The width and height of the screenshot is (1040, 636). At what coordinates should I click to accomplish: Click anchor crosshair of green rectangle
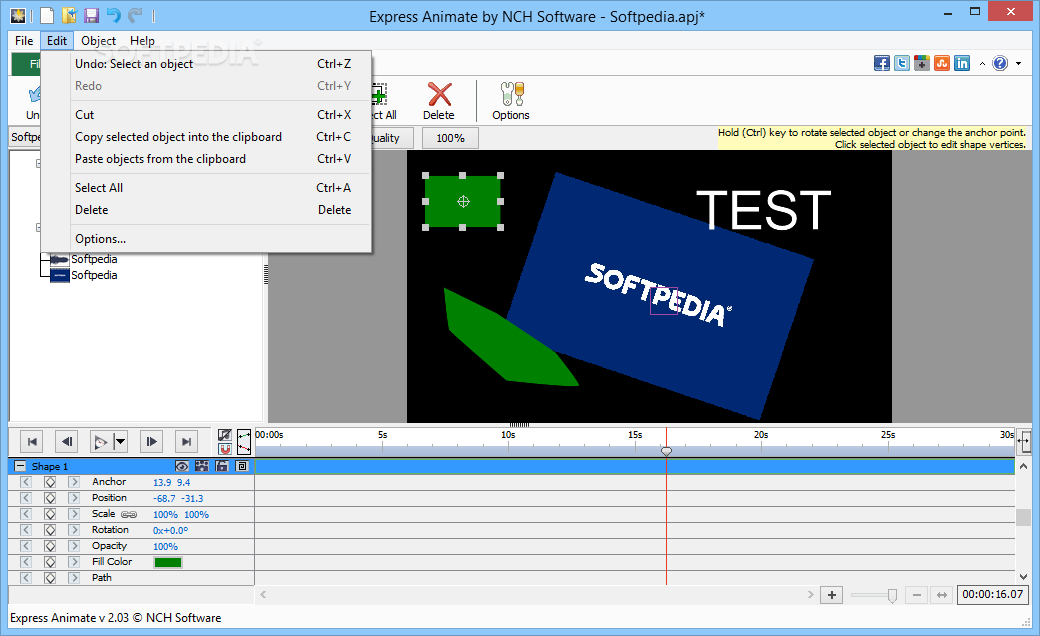[x=463, y=202]
